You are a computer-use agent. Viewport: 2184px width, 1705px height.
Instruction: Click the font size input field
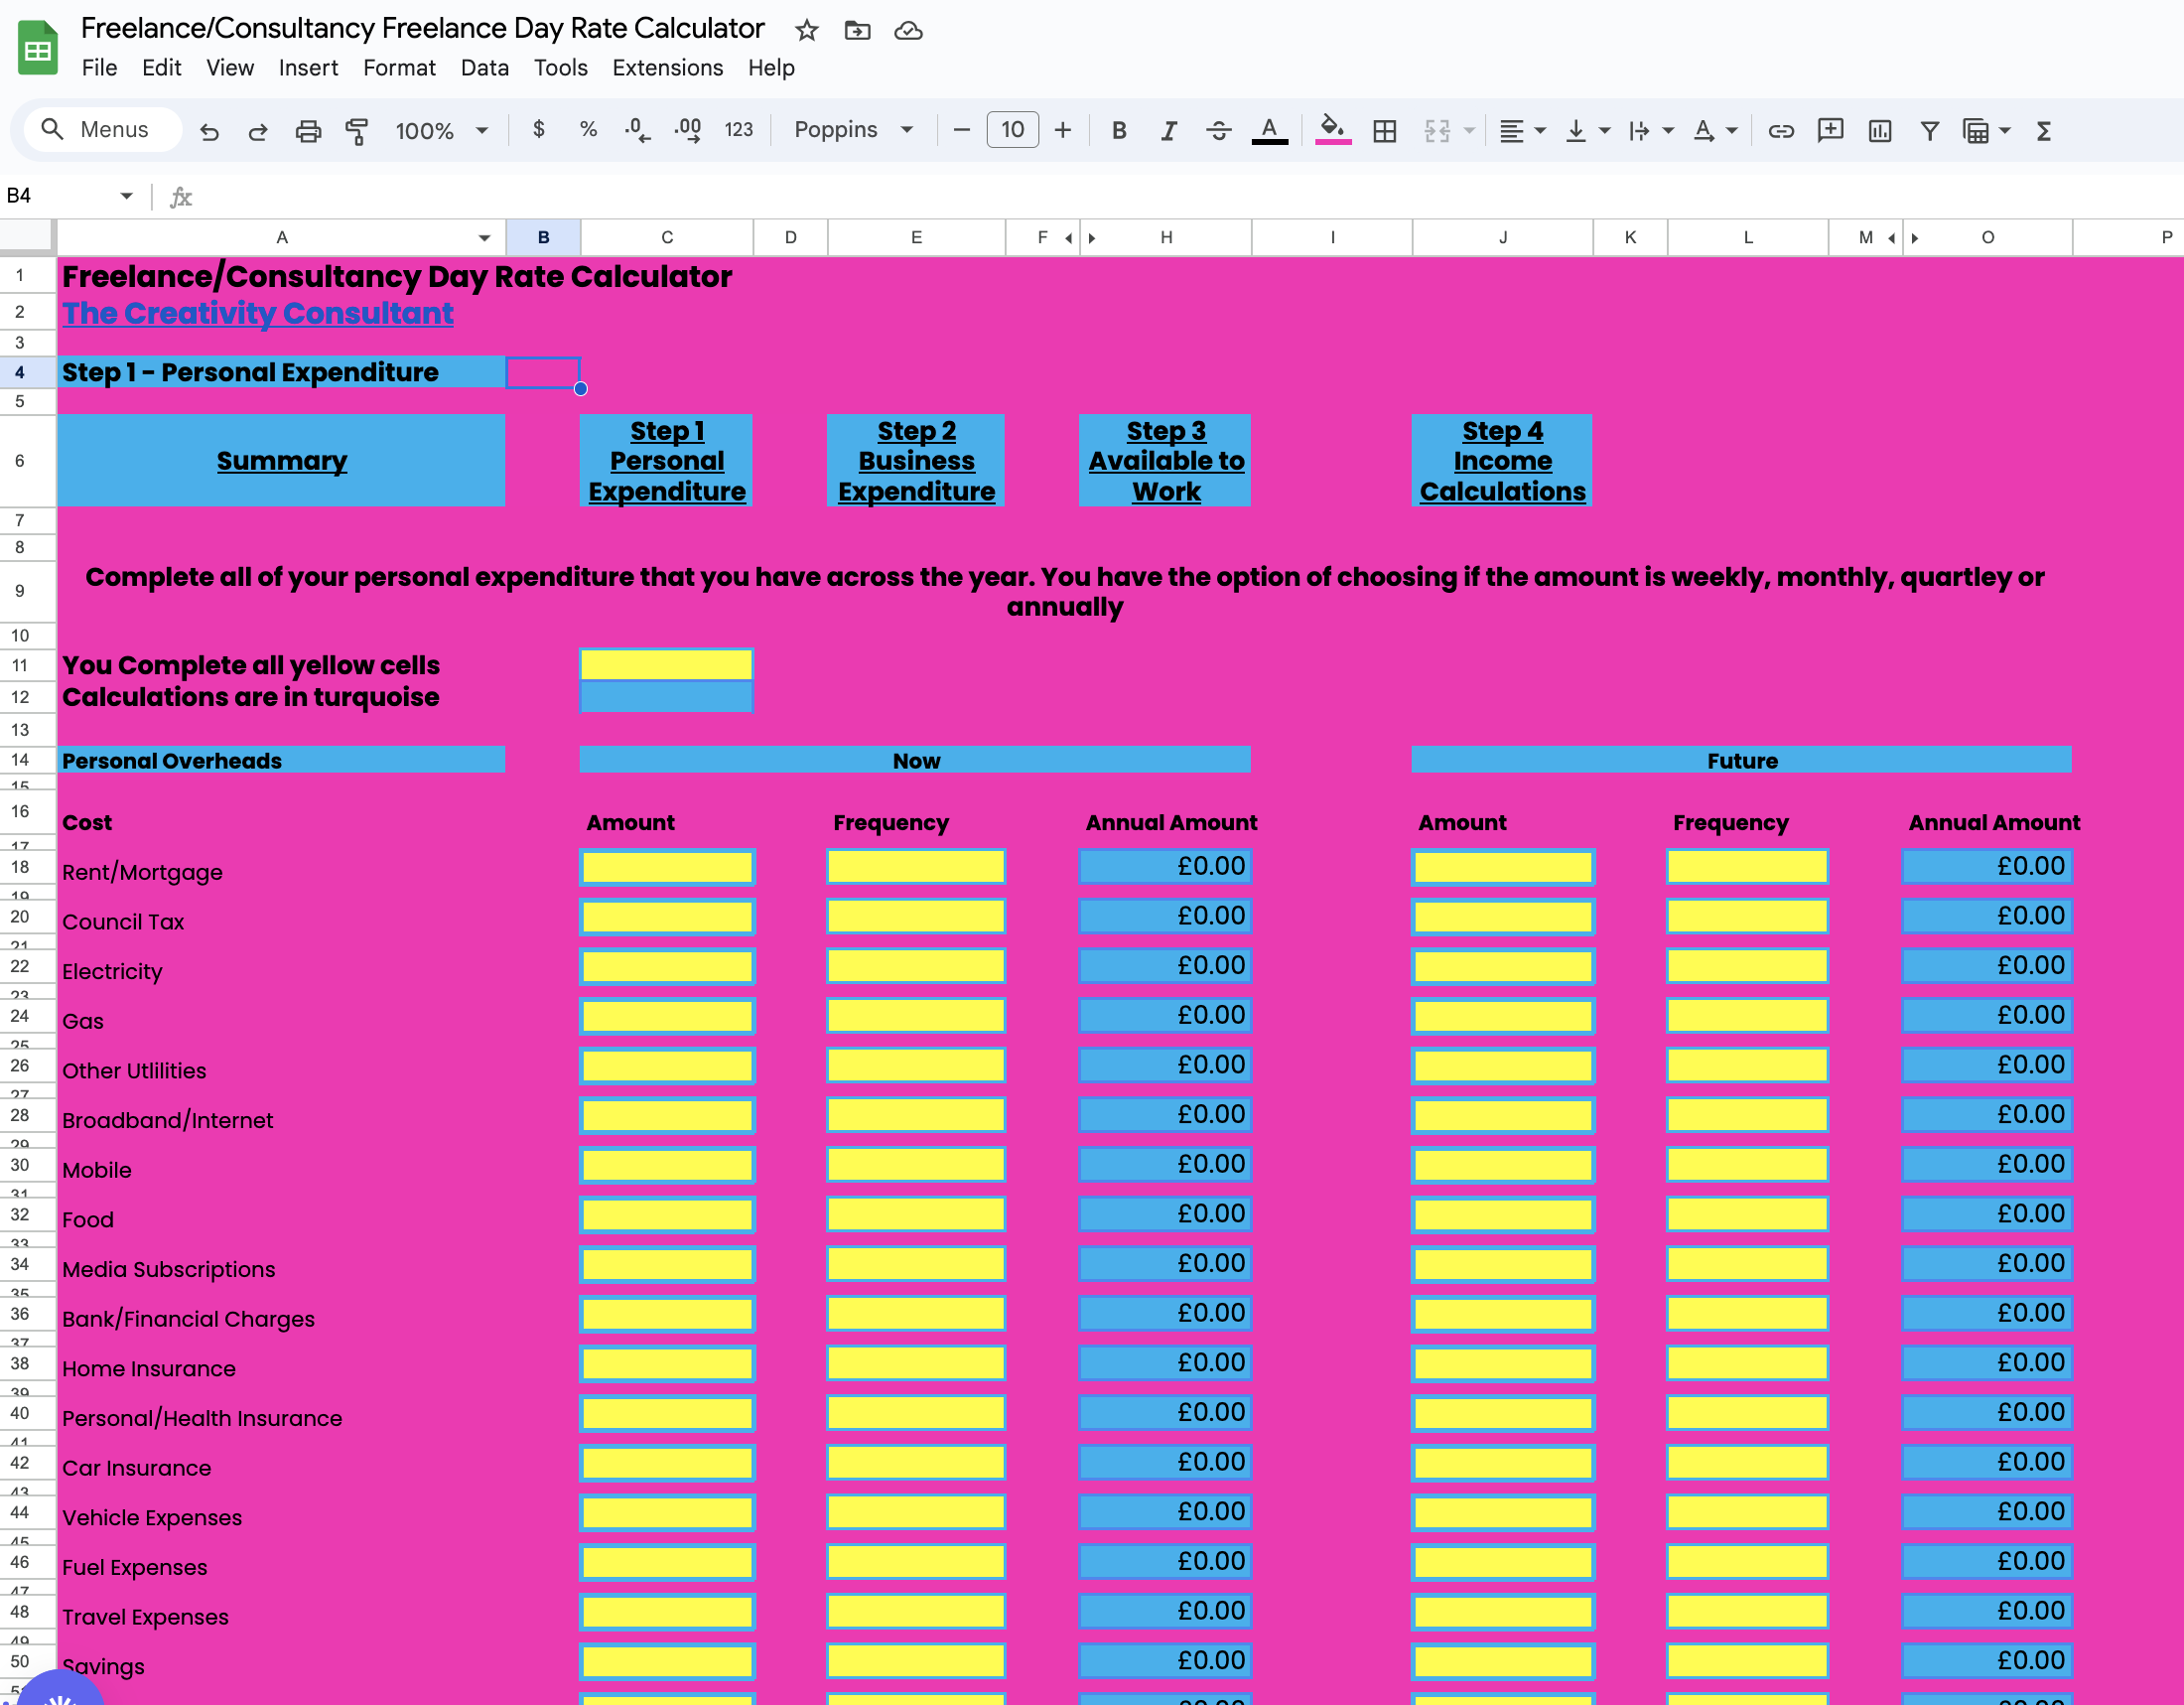click(1012, 130)
